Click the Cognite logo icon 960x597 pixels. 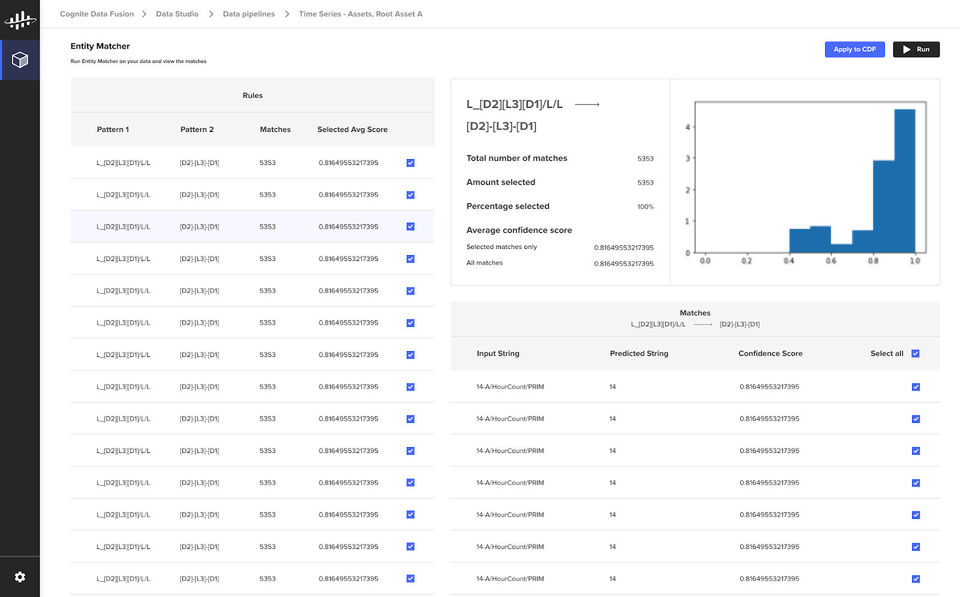tap(20, 19)
